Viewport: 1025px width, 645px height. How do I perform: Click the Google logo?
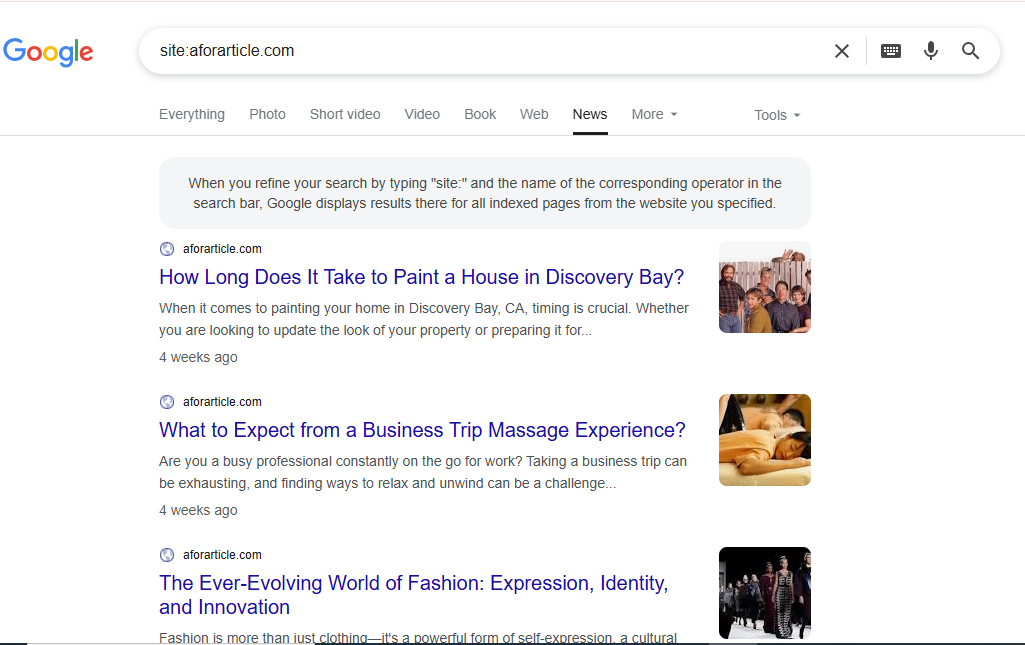[x=48, y=52]
